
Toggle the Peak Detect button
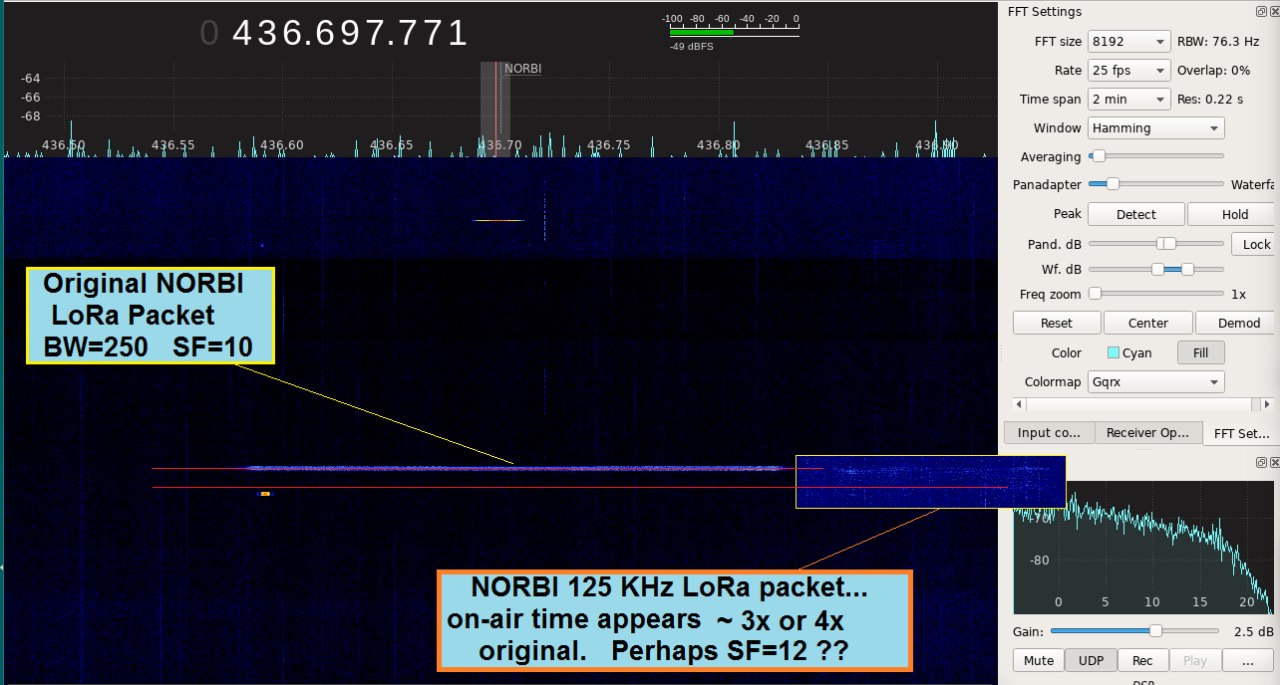click(1135, 214)
